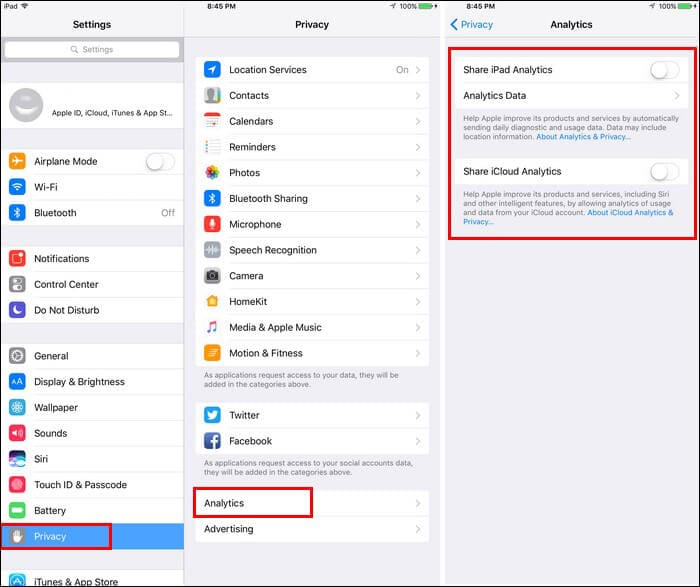Open the About iCloud Analytics & Privacy link
Image resolution: width=700 pixels, height=587 pixels.
pos(568,217)
